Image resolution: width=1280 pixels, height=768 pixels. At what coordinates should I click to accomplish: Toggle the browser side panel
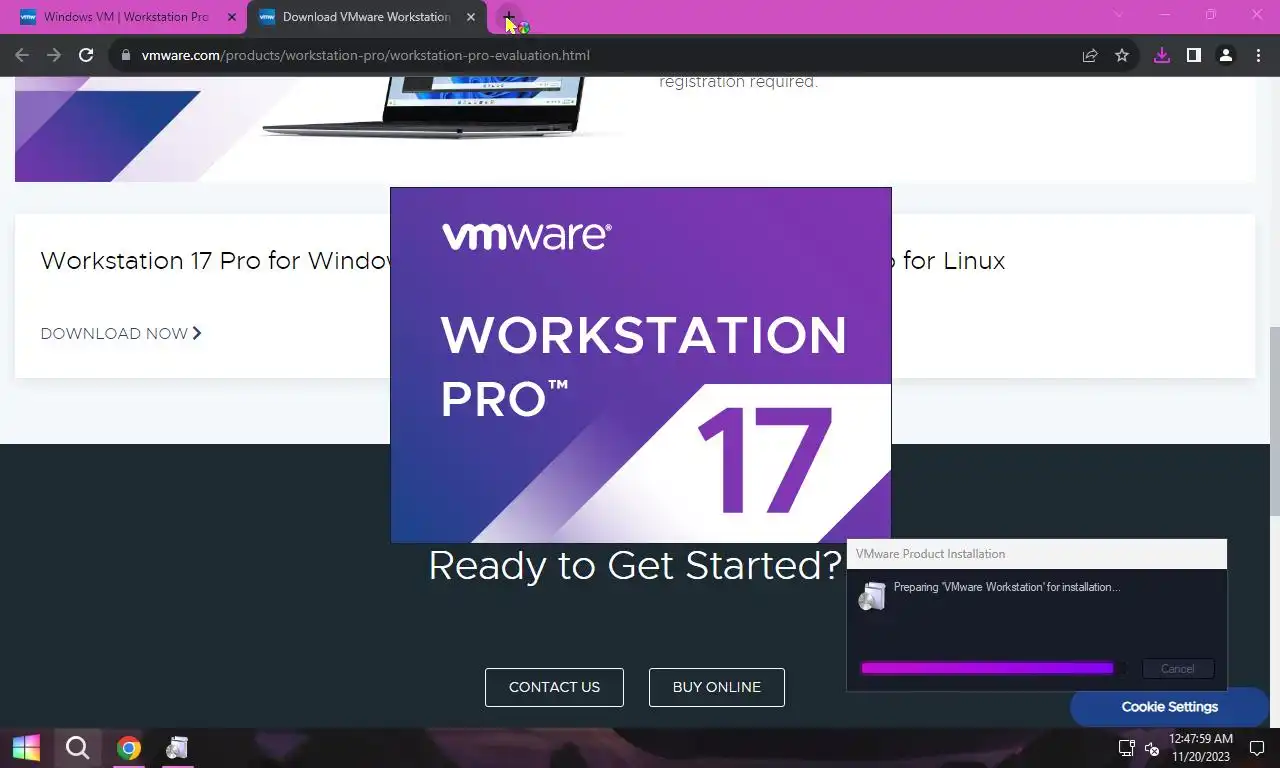pos(1193,55)
